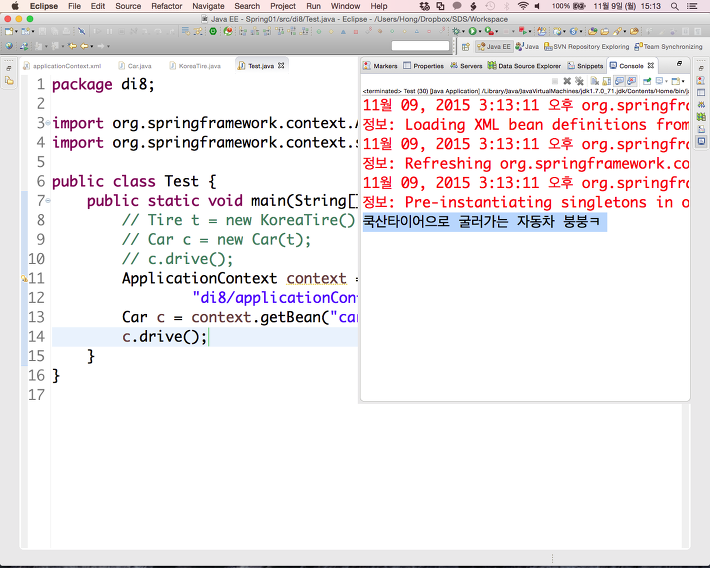The width and height of the screenshot is (710, 568).
Task: Click the Clear Console icon
Action: tap(595, 81)
